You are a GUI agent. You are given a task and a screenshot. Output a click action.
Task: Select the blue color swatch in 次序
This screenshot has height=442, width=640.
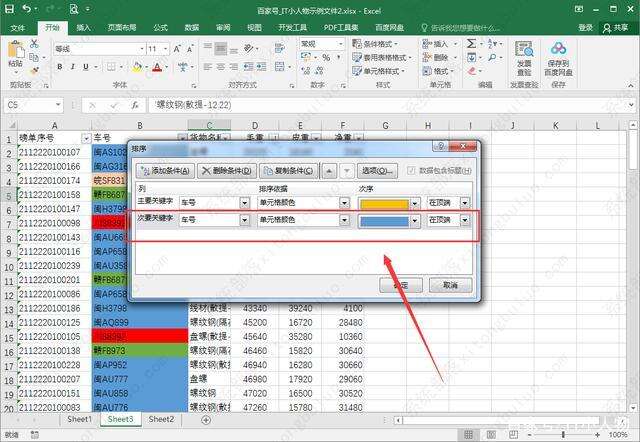pos(384,220)
